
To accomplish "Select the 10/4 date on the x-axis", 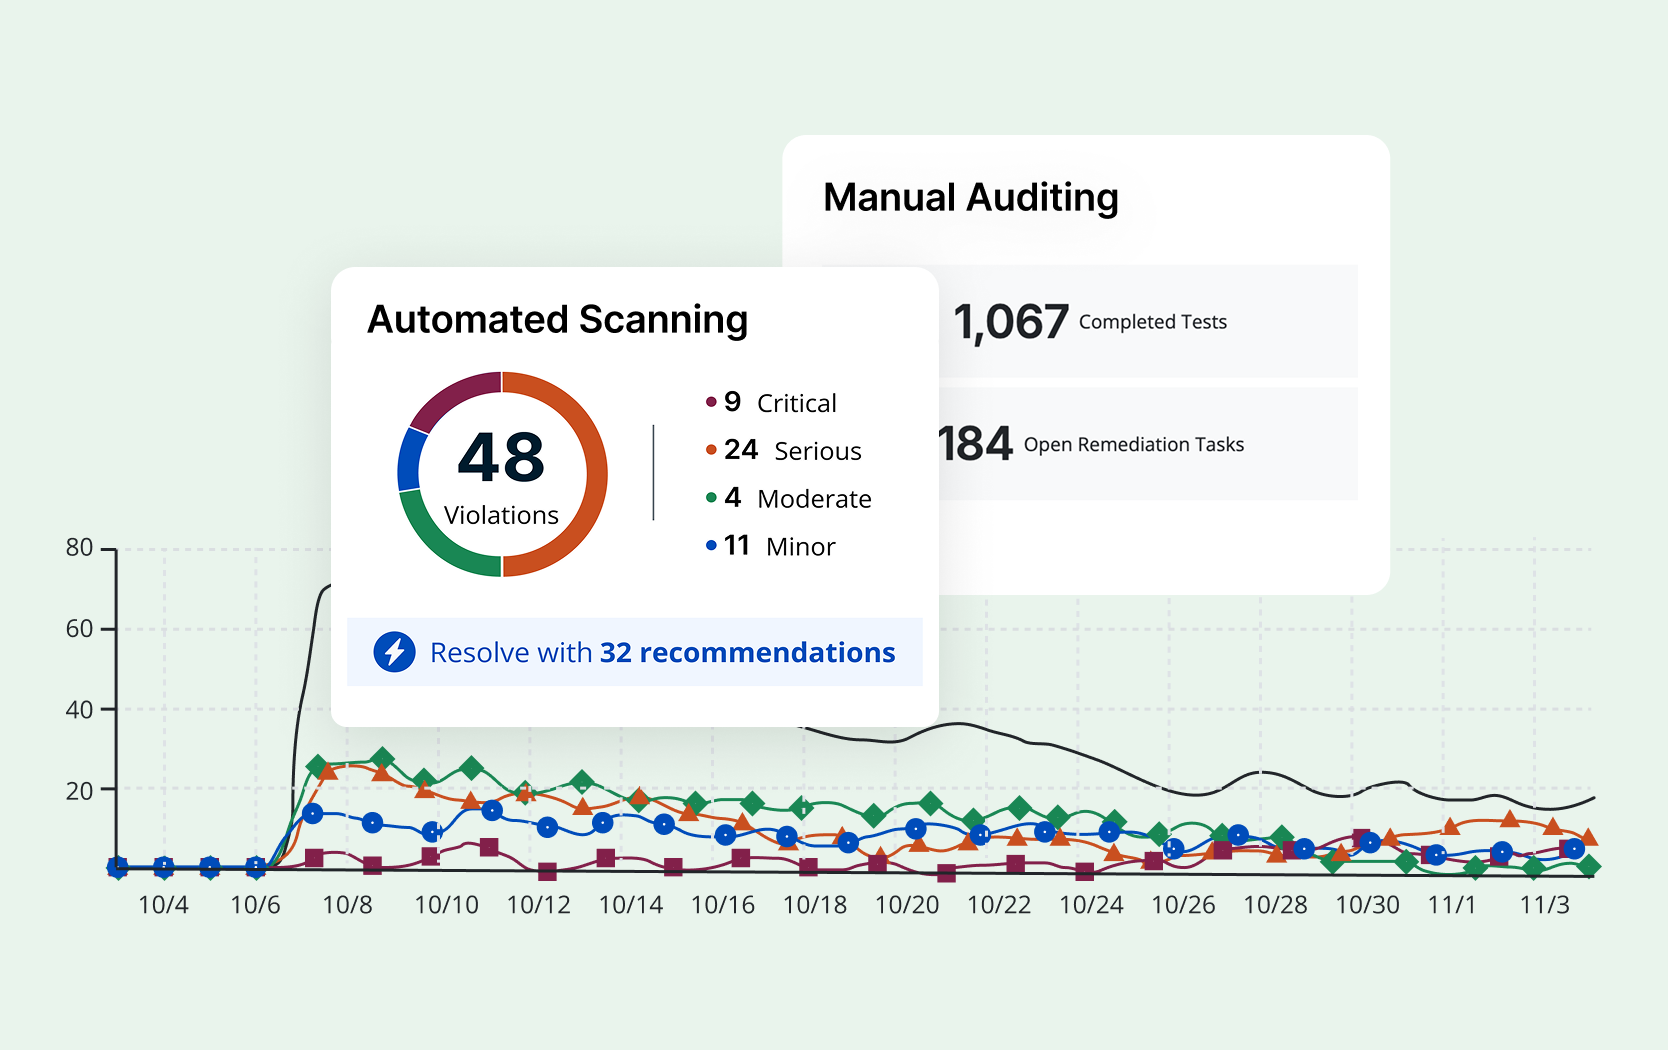I will pyautogui.click(x=163, y=905).
